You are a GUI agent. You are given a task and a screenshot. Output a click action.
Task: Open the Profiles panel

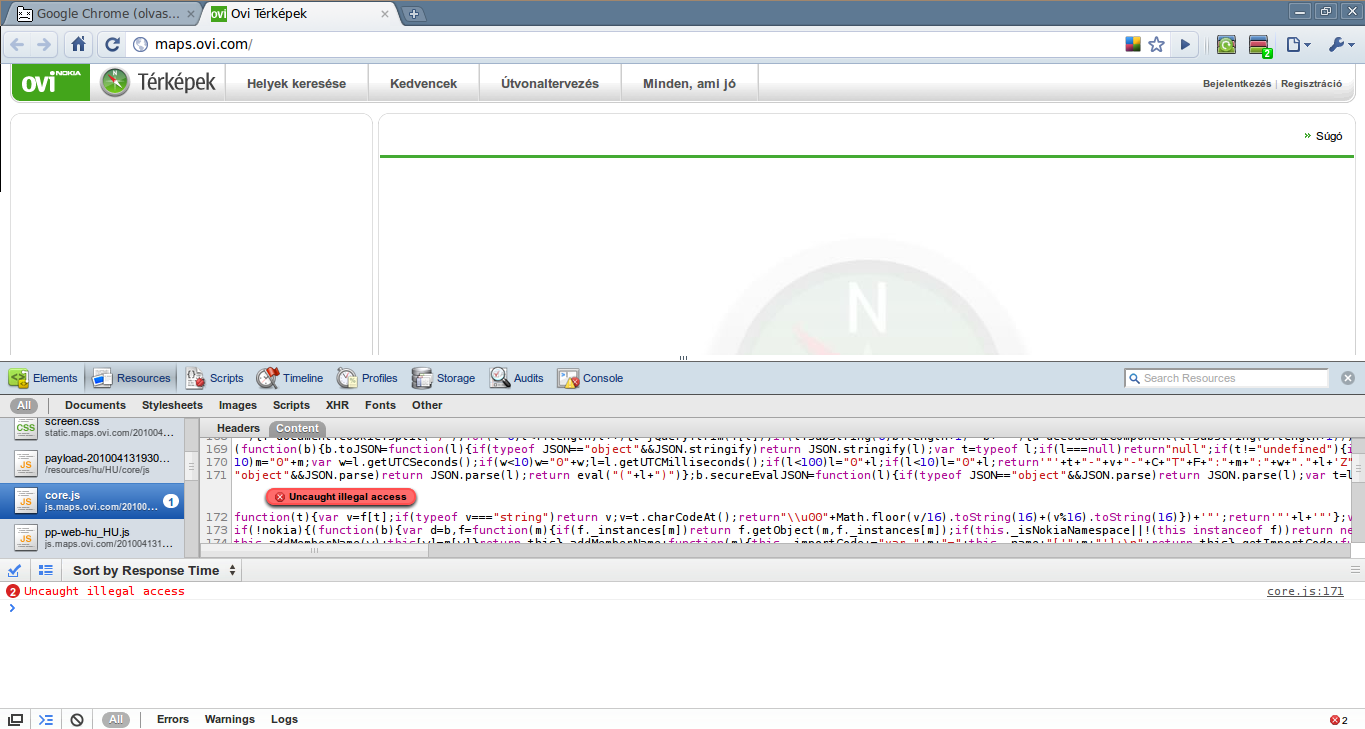click(x=367, y=378)
